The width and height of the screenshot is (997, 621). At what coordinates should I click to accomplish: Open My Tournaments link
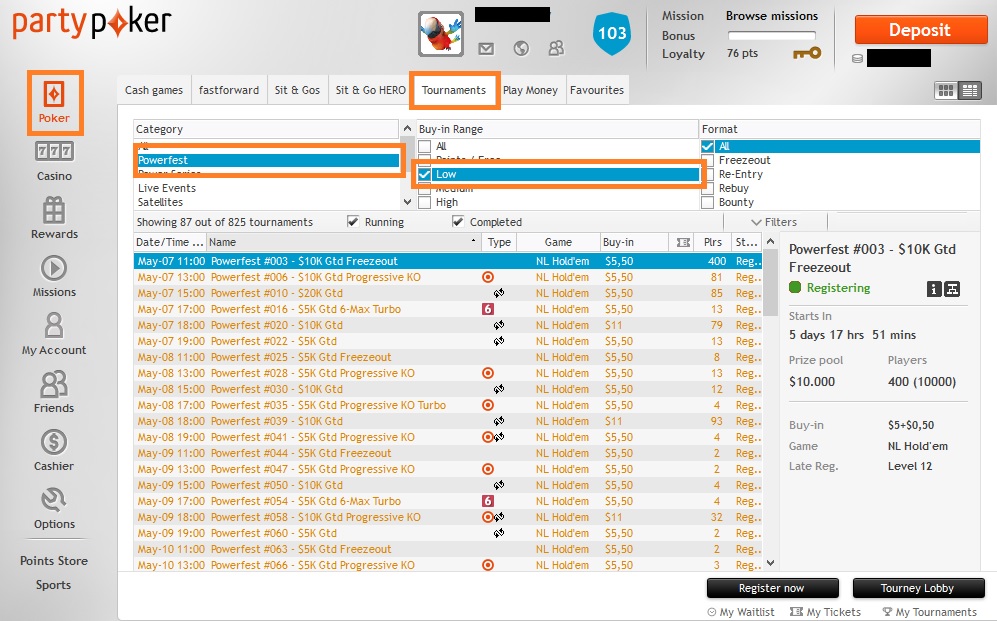point(930,612)
